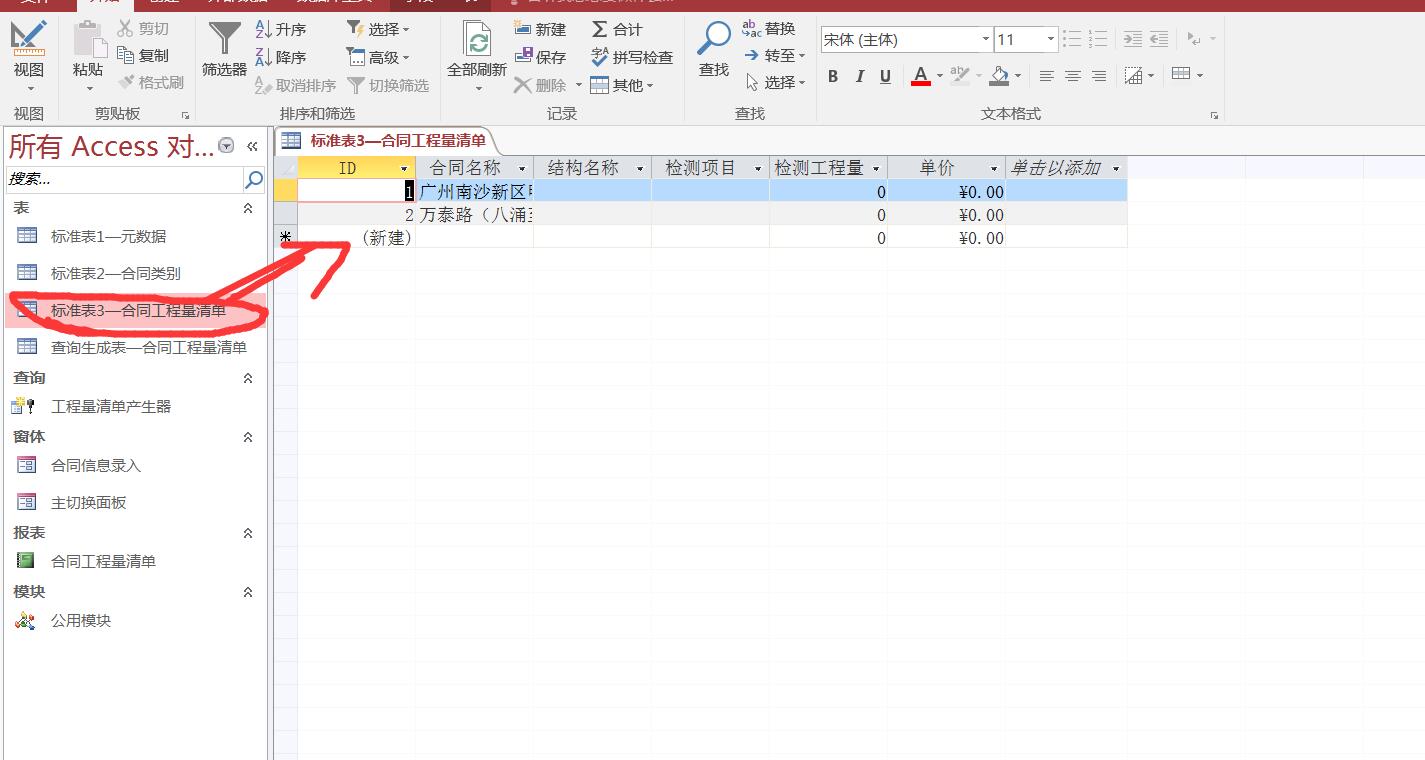The height and width of the screenshot is (760, 1425).
Task: Select the module 公用模块
Action: (x=135, y=620)
